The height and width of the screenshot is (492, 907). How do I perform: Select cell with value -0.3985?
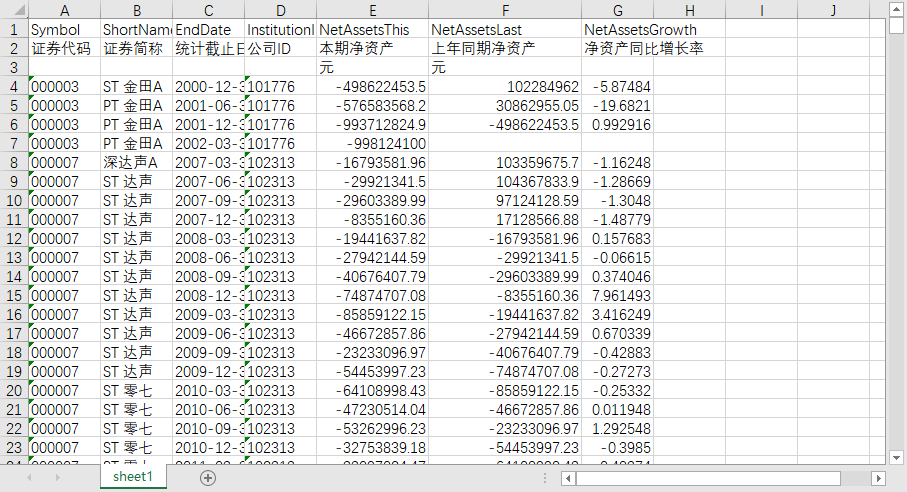618,447
